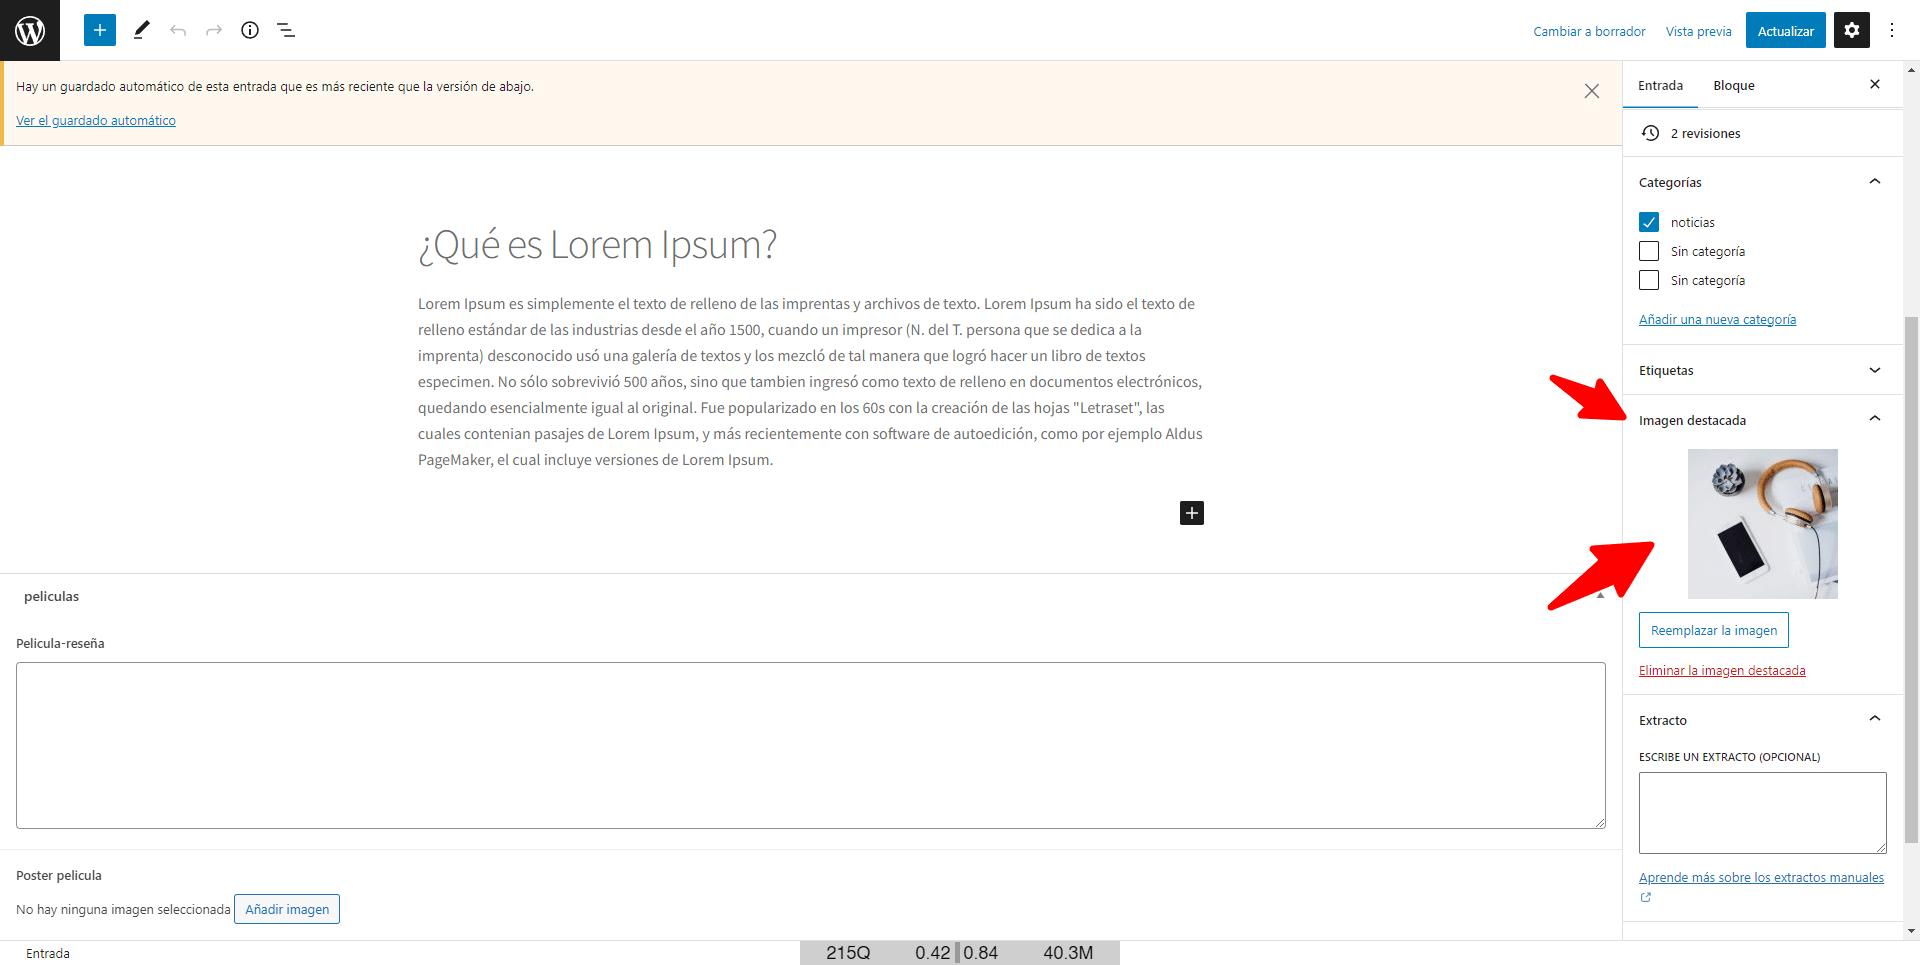This screenshot has width=1920, height=965.
Task: Undo the last change
Action: pyautogui.click(x=178, y=30)
